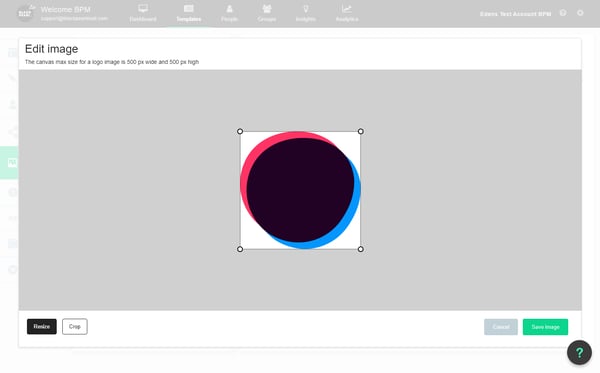Open the Groups tab in top navigation
Viewport: 600px width, 373px height.
pyautogui.click(x=267, y=13)
